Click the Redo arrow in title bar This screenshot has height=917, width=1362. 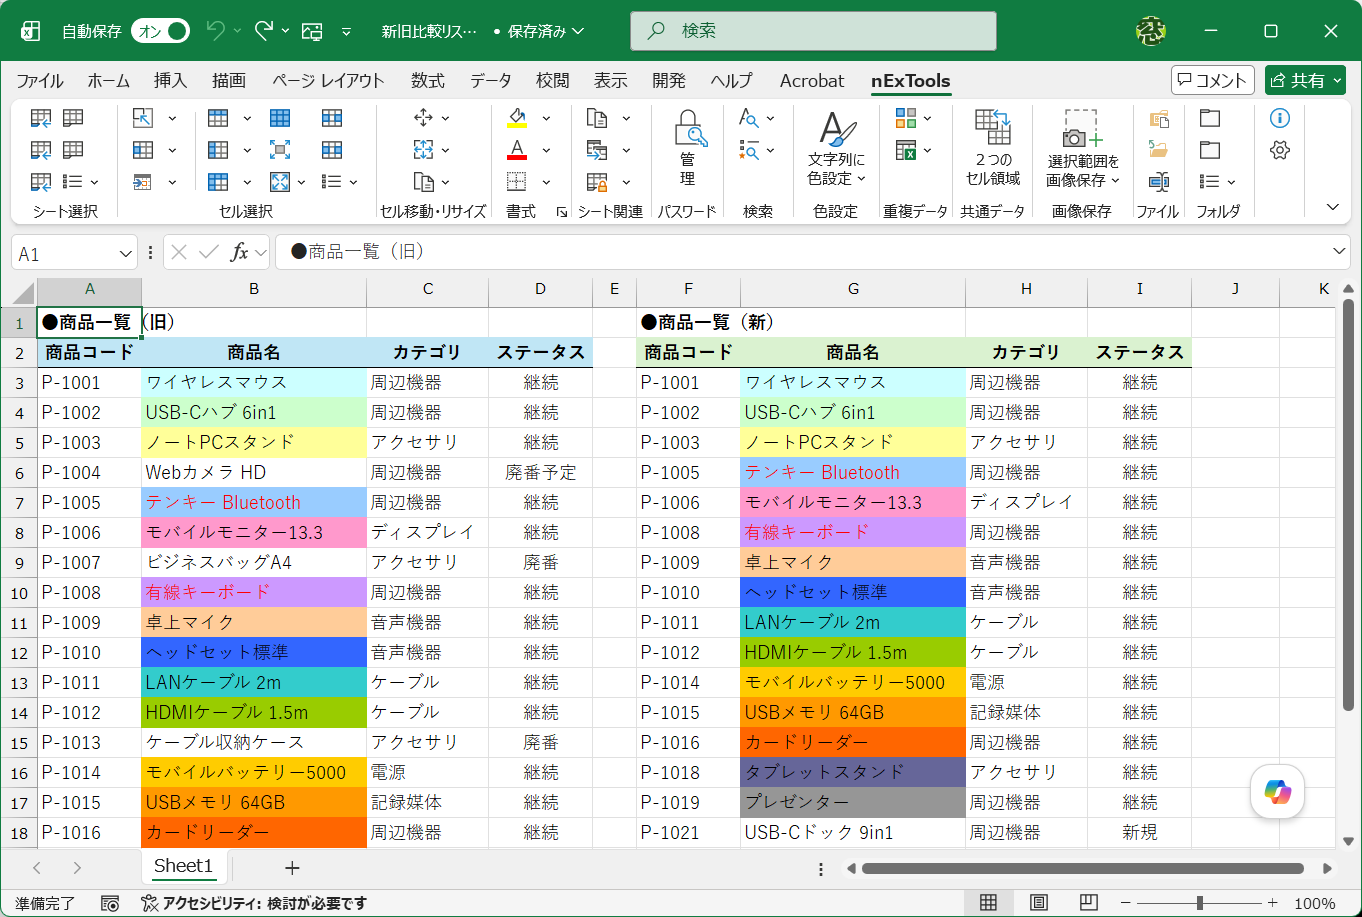(x=264, y=31)
